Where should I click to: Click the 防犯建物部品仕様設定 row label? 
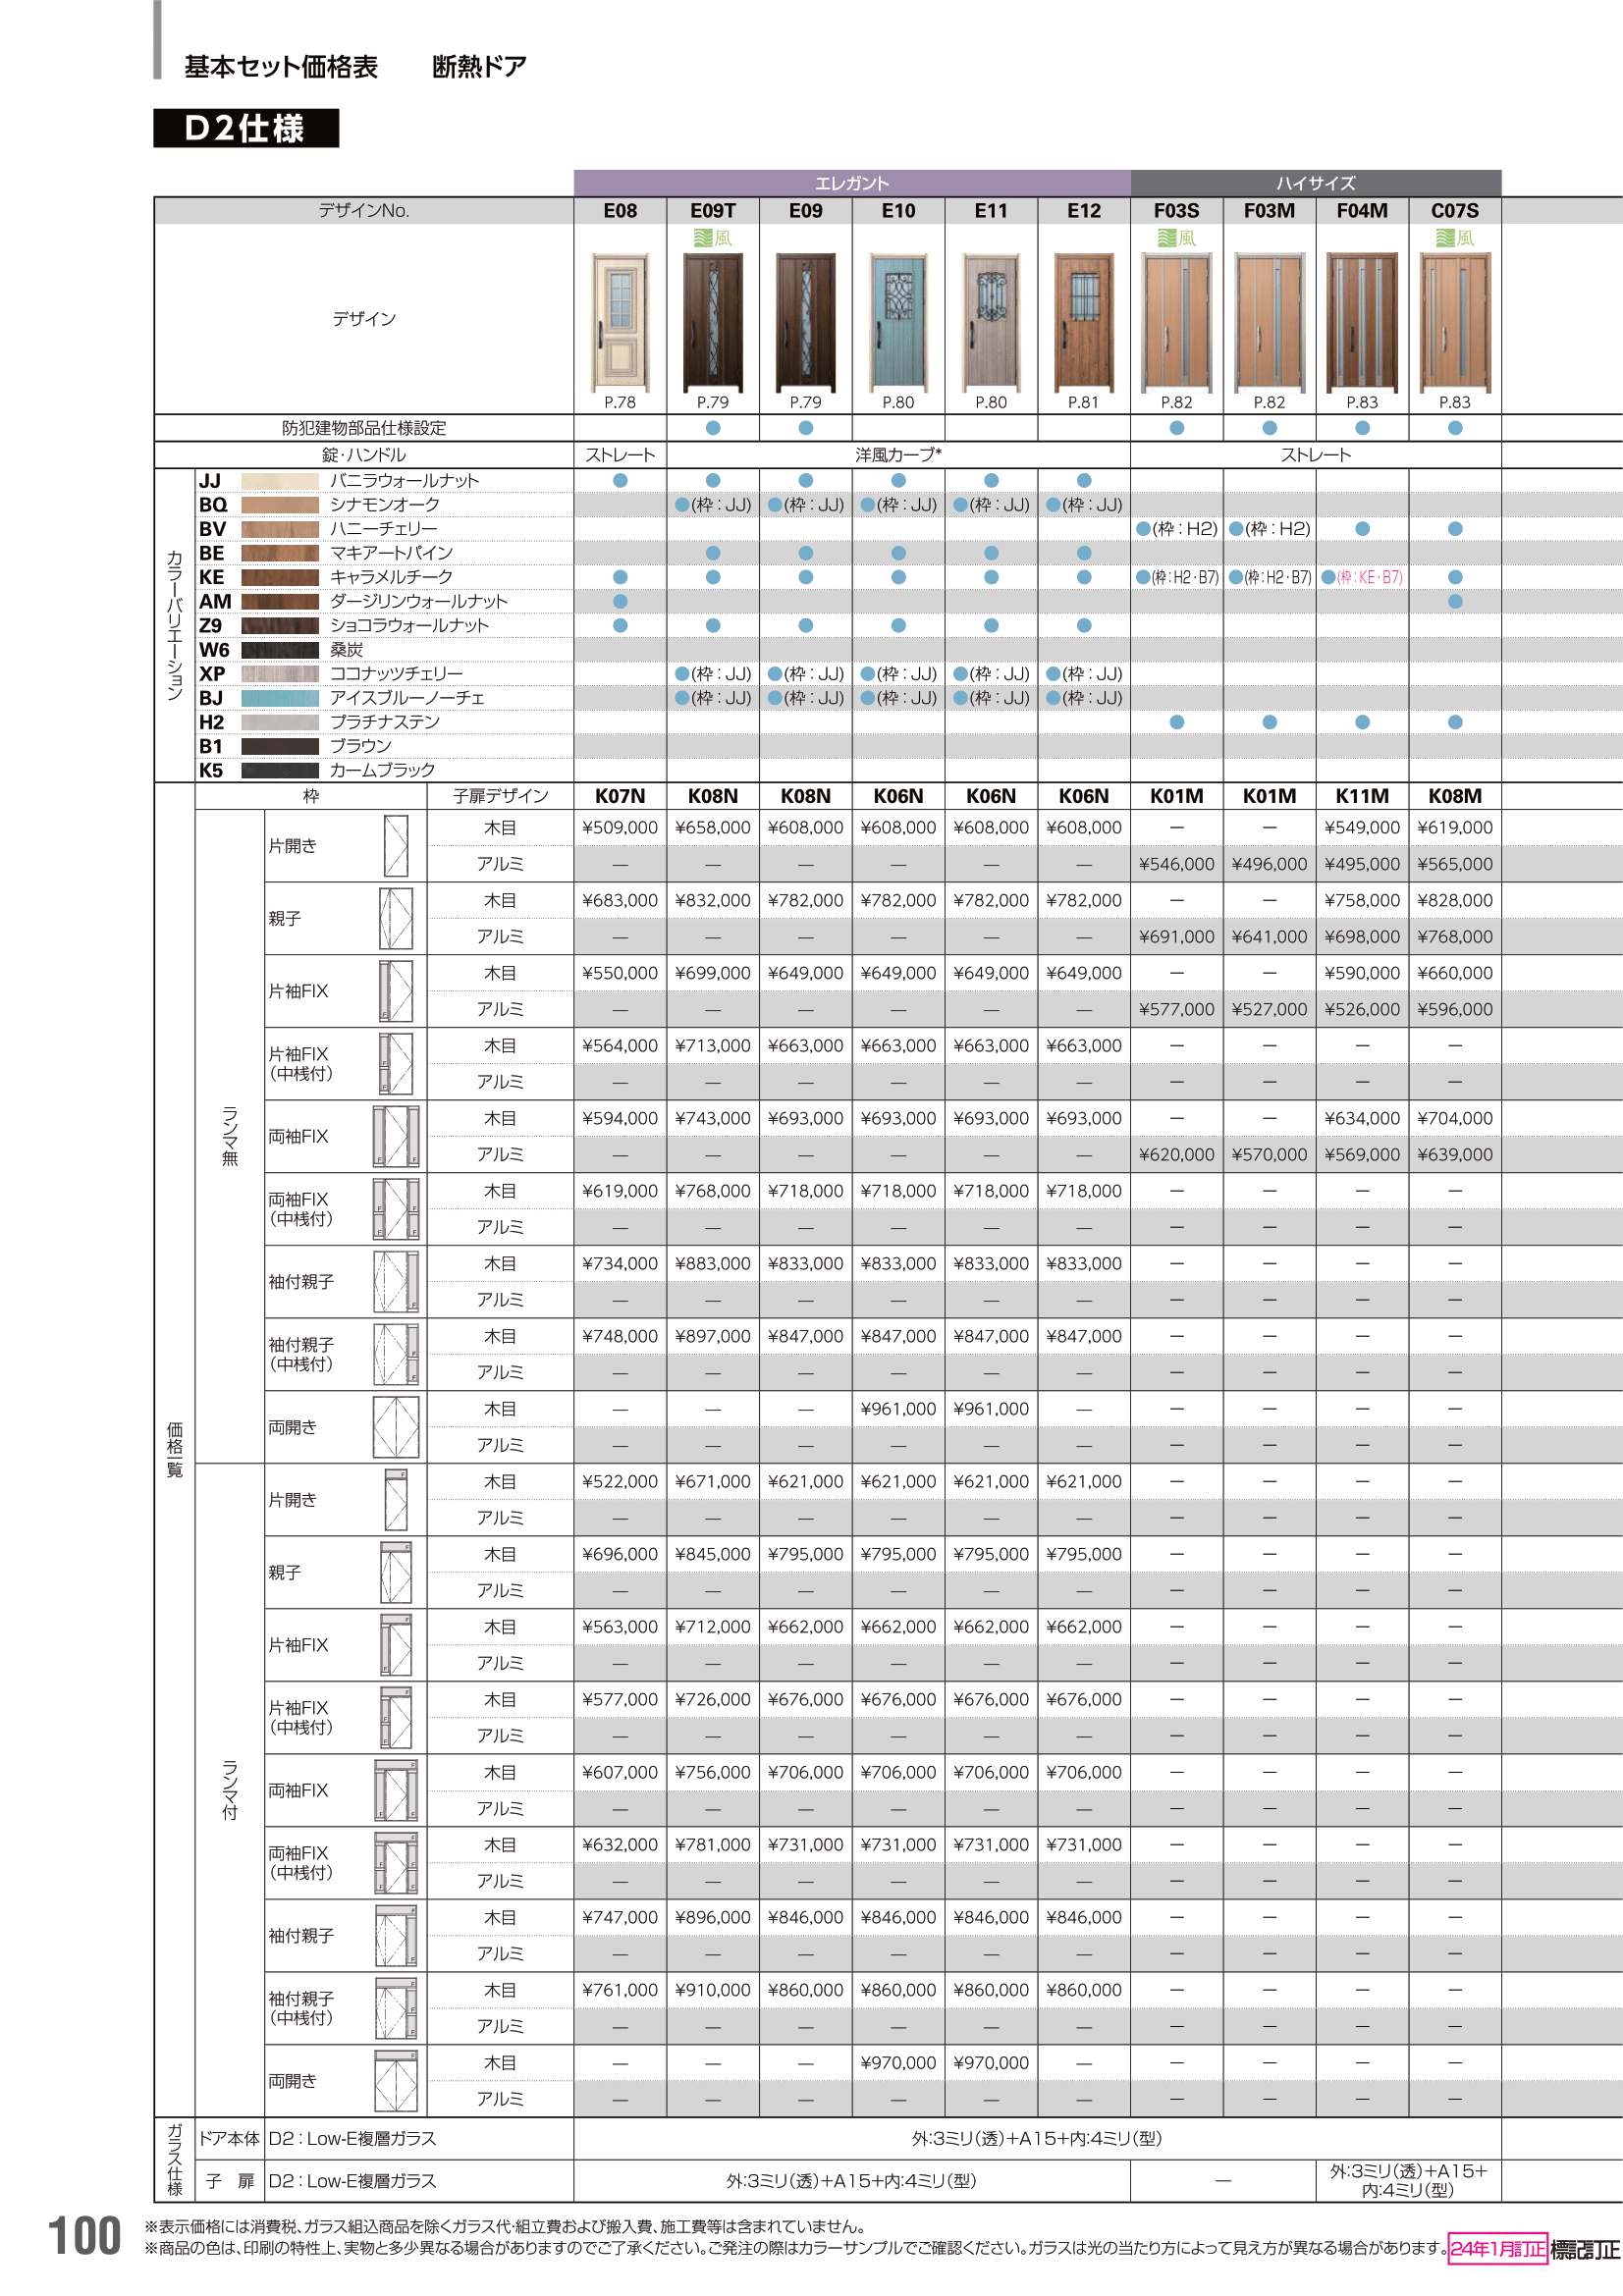click(364, 428)
